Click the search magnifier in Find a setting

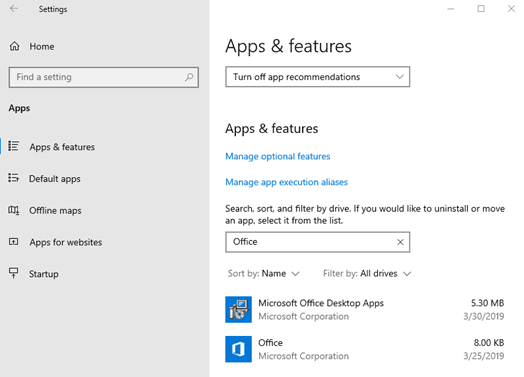pos(189,77)
